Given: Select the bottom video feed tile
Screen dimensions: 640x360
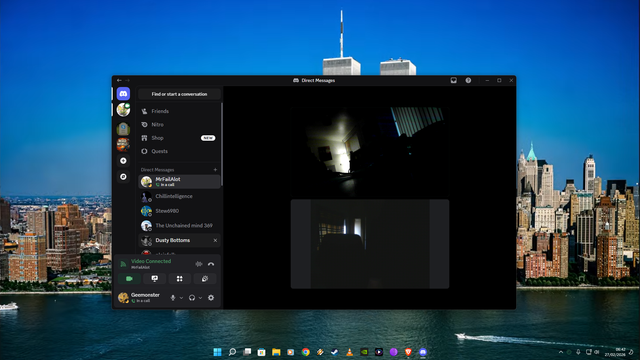Looking at the screenshot, I should [370, 244].
